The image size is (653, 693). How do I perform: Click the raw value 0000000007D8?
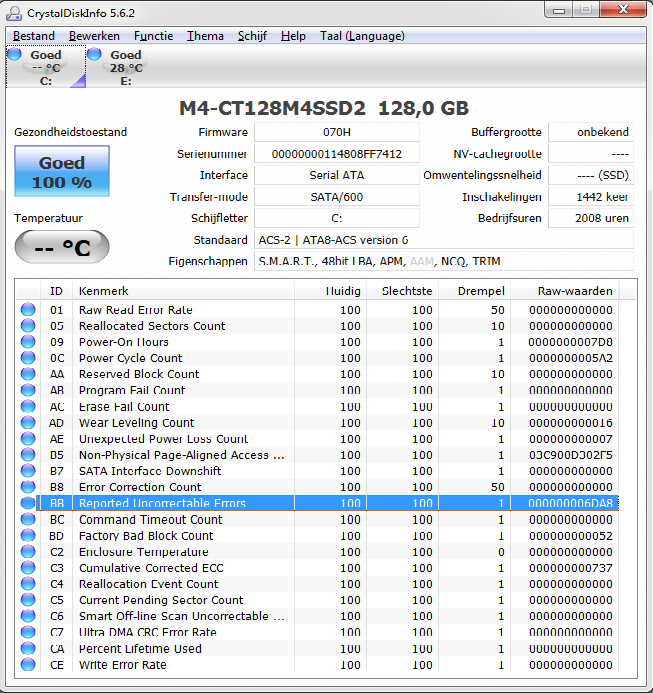(x=570, y=342)
